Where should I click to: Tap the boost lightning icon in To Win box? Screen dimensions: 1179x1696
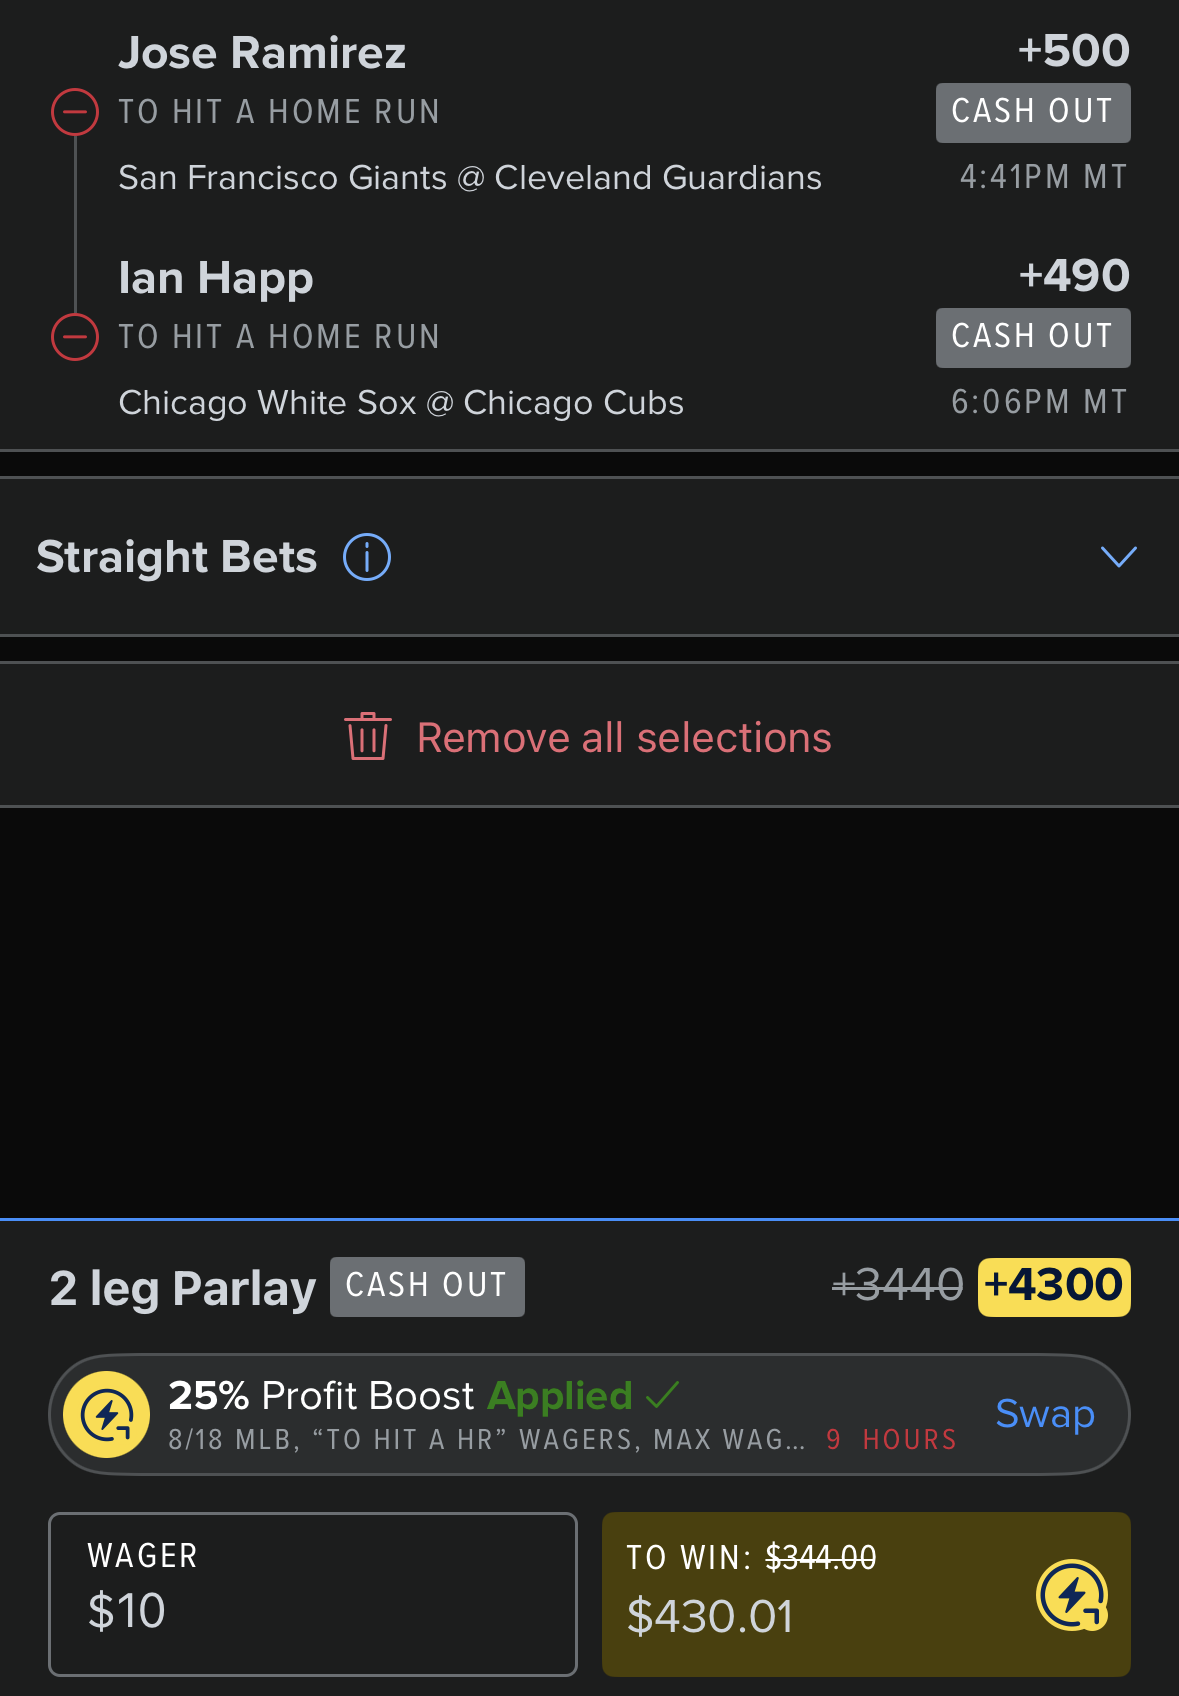[x=1072, y=1595]
